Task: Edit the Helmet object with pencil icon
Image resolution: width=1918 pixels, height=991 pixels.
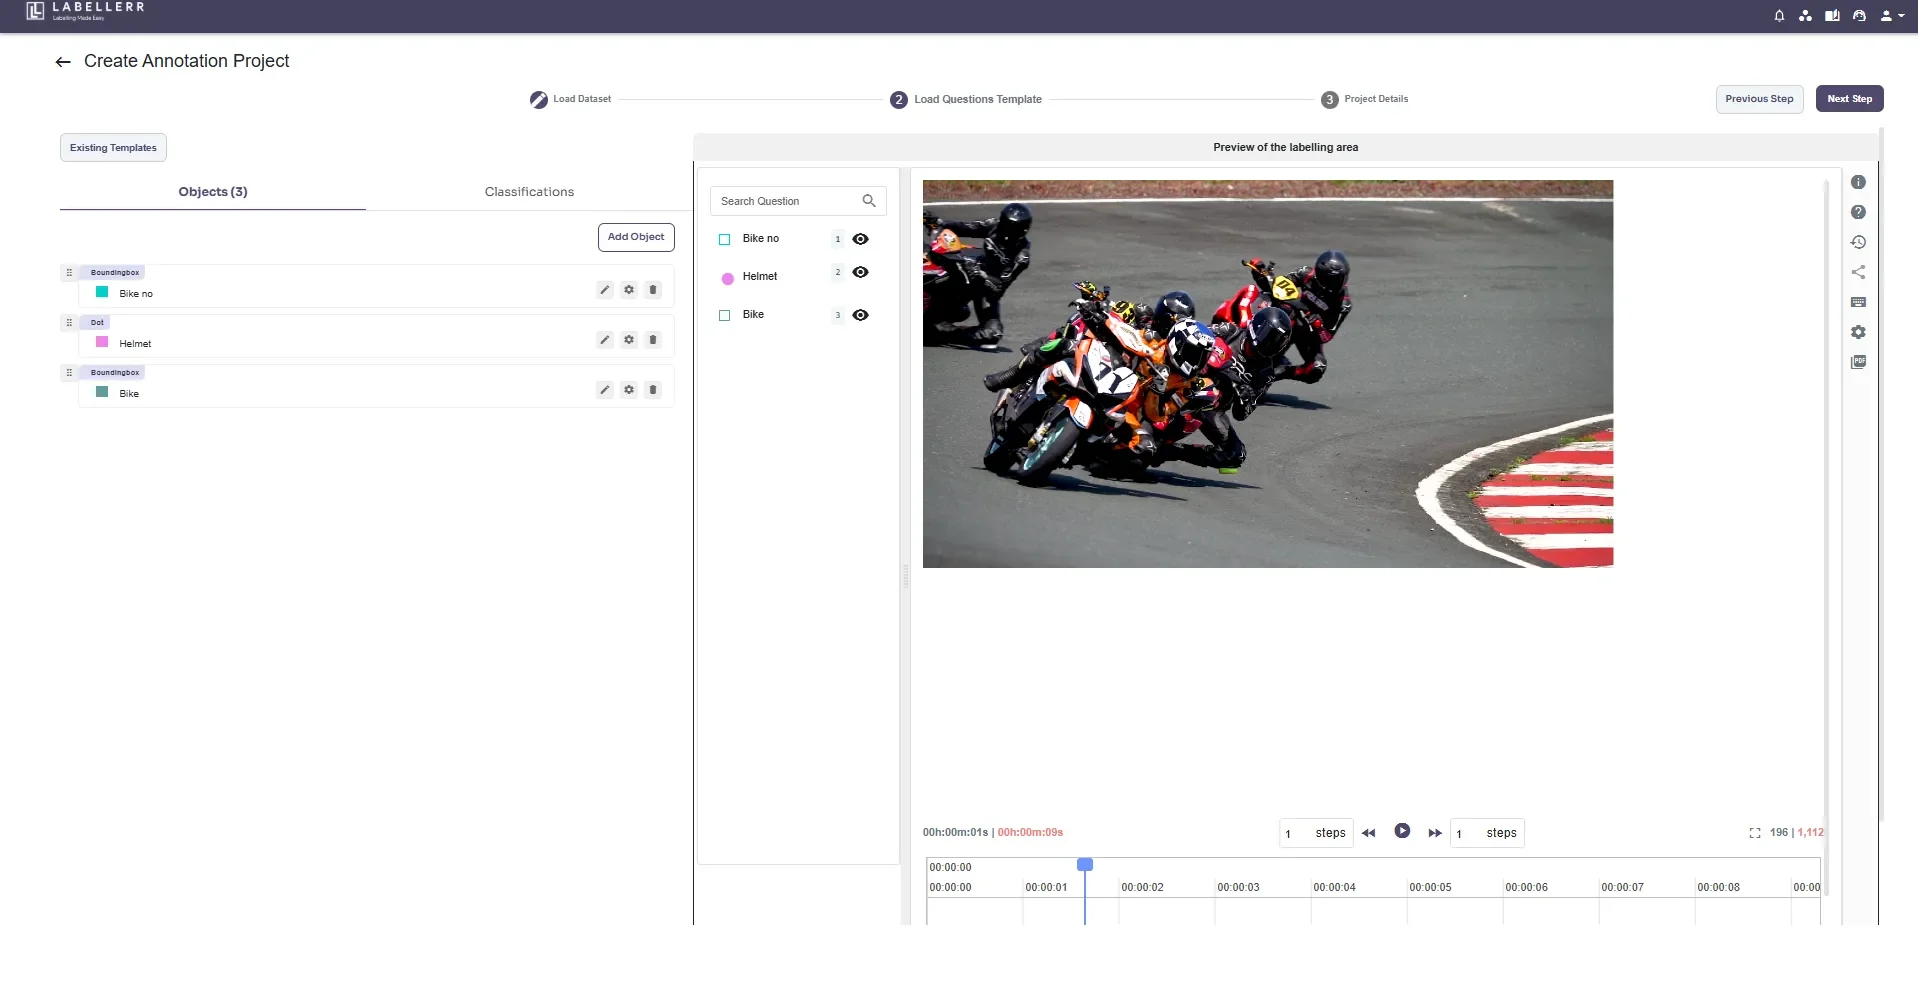Action: [x=605, y=340]
